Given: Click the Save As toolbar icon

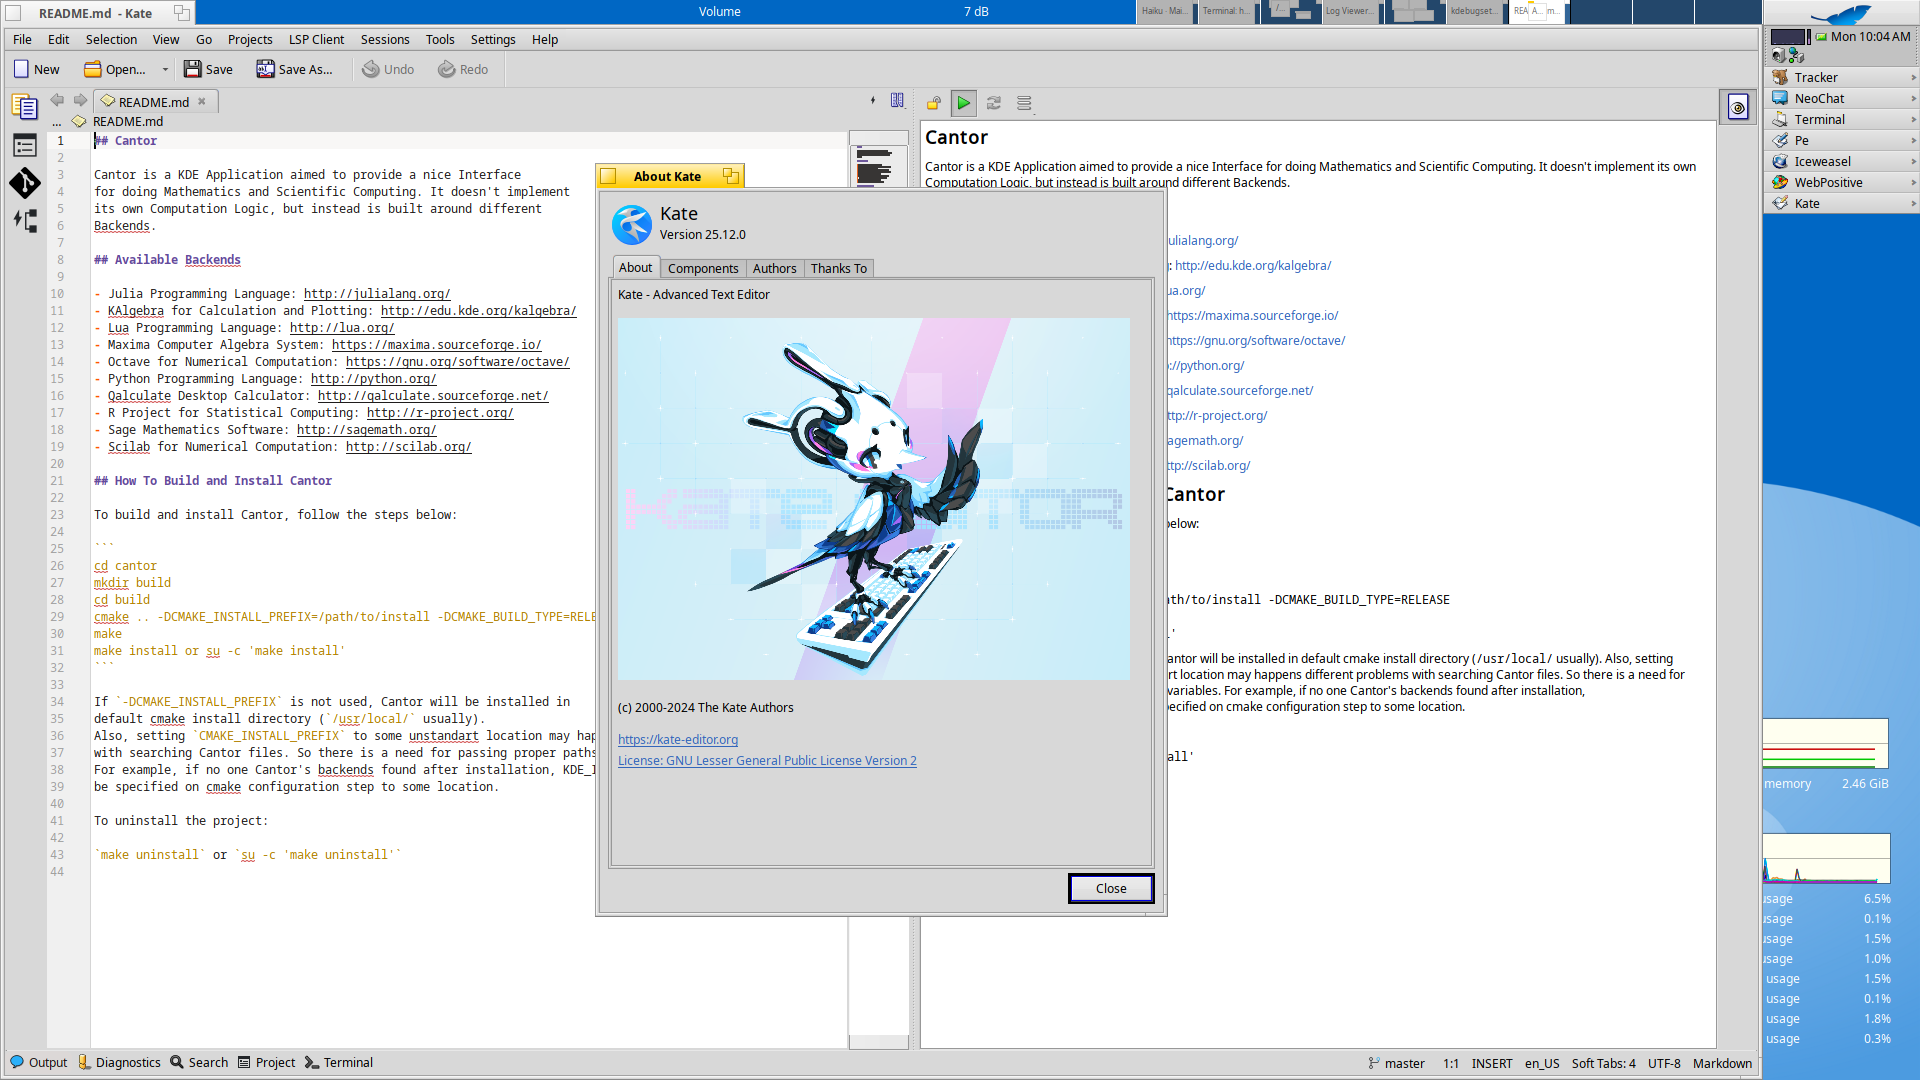Looking at the screenshot, I should 265,69.
